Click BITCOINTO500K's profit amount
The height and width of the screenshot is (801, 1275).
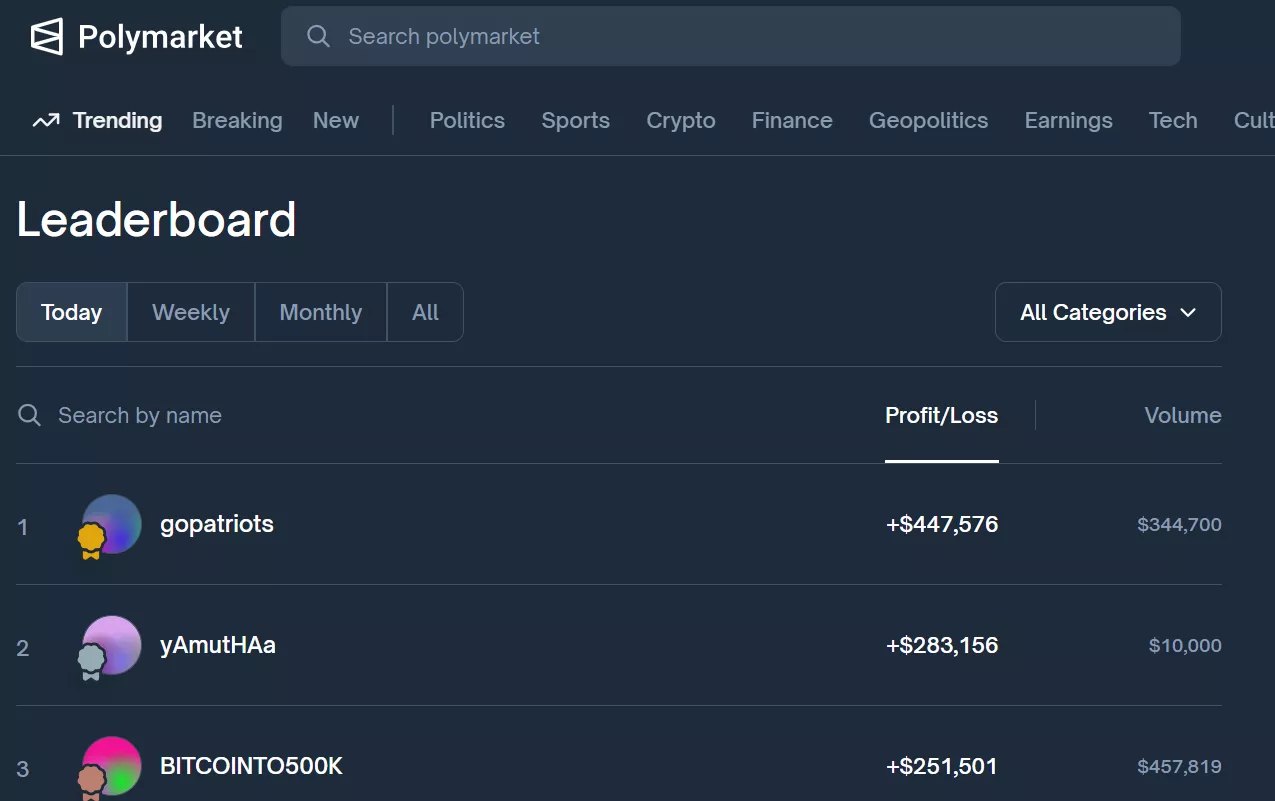tap(941, 765)
